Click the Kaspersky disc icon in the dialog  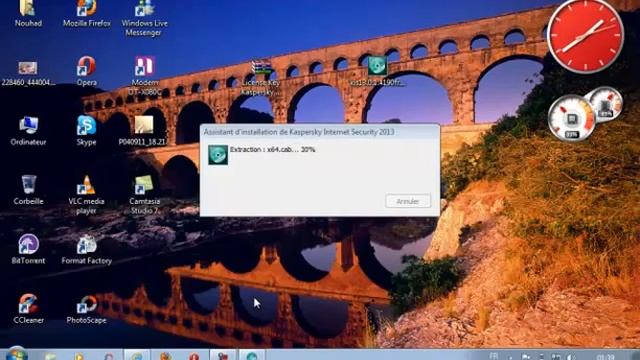coord(218,155)
